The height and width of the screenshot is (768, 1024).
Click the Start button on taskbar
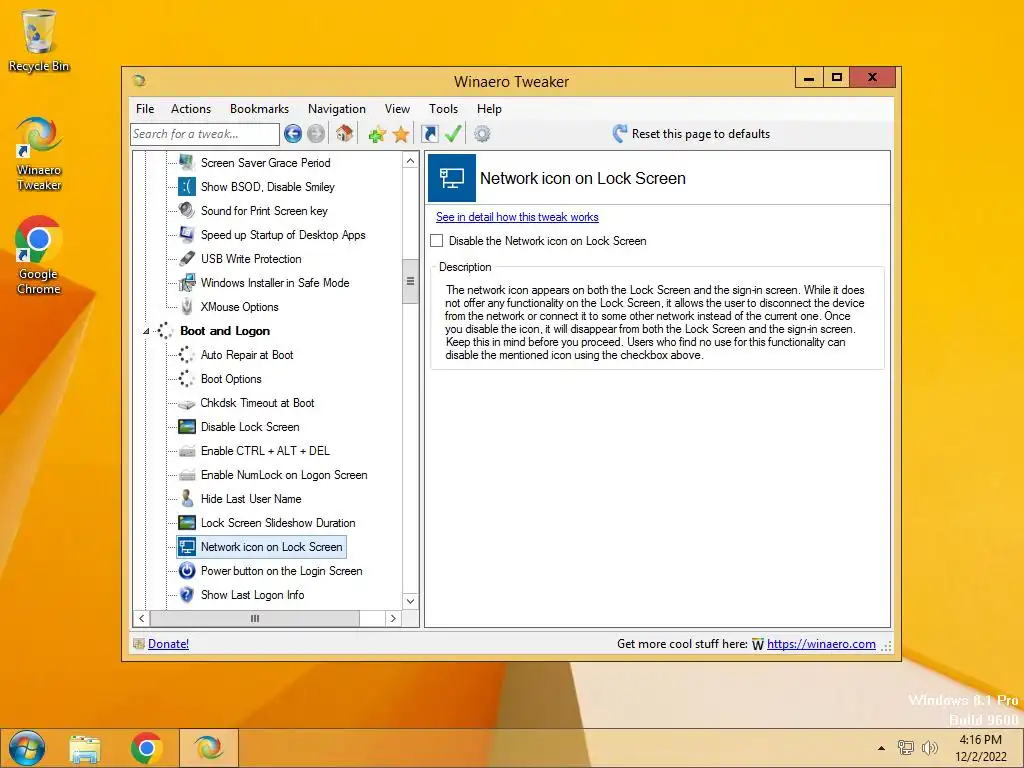click(27, 748)
